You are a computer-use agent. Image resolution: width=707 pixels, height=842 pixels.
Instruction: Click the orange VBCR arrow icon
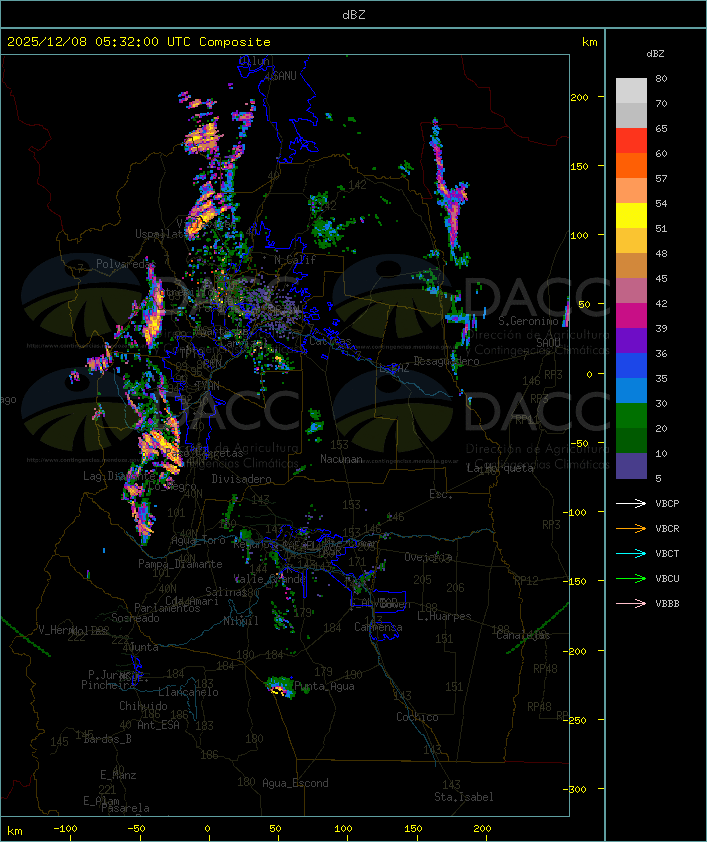coord(631,528)
